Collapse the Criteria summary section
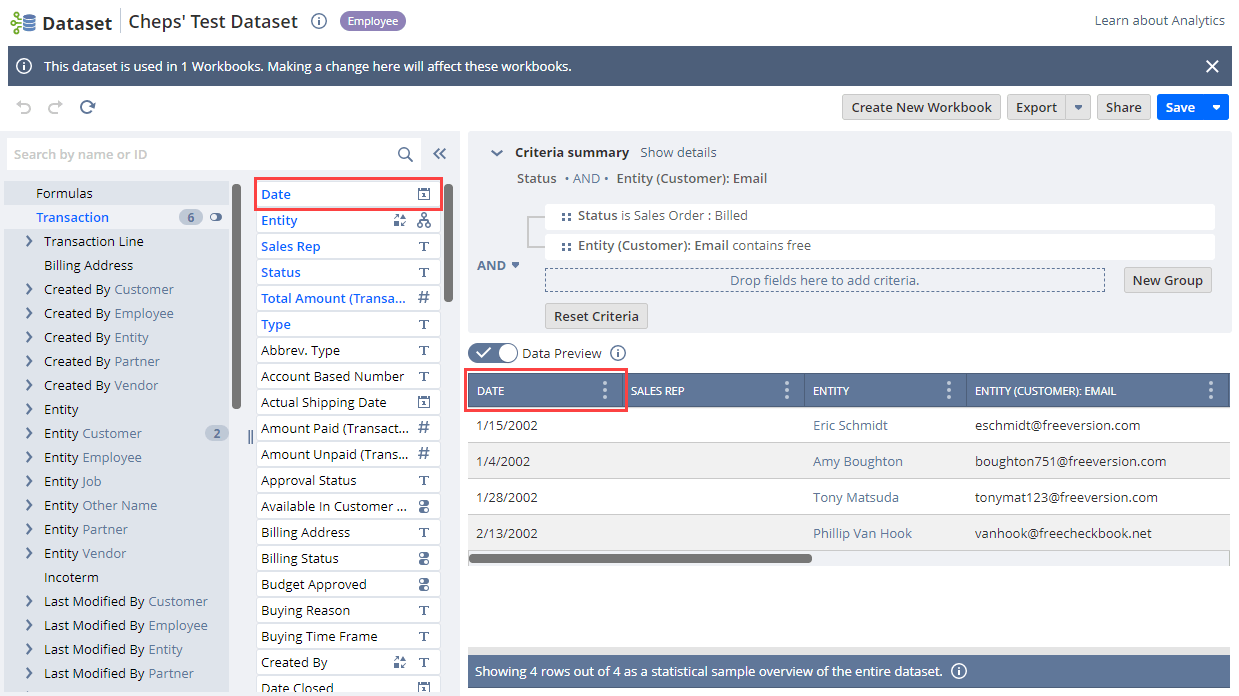 pyautogui.click(x=496, y=153)
